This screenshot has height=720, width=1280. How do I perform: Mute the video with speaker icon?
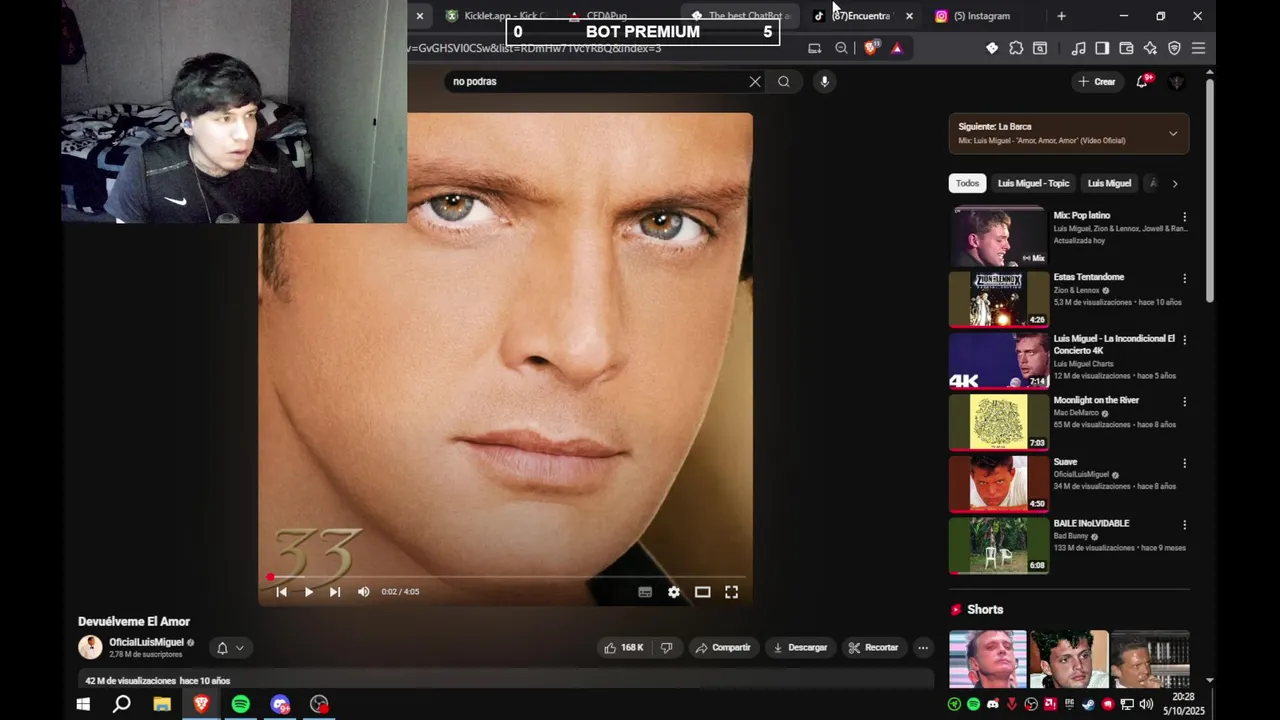tap(363, 592)
